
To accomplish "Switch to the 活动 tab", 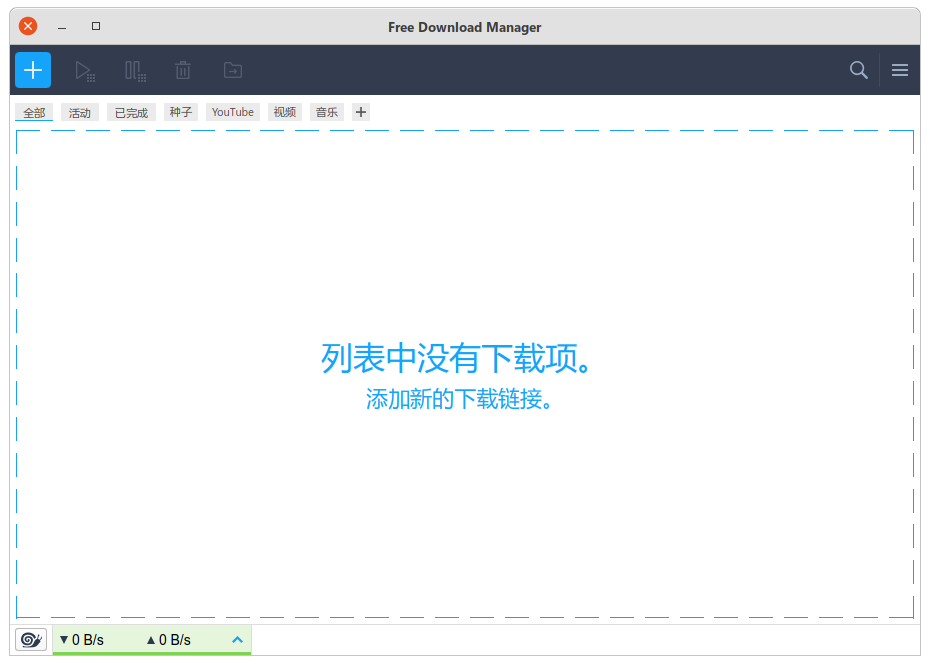I will (79, 112).
